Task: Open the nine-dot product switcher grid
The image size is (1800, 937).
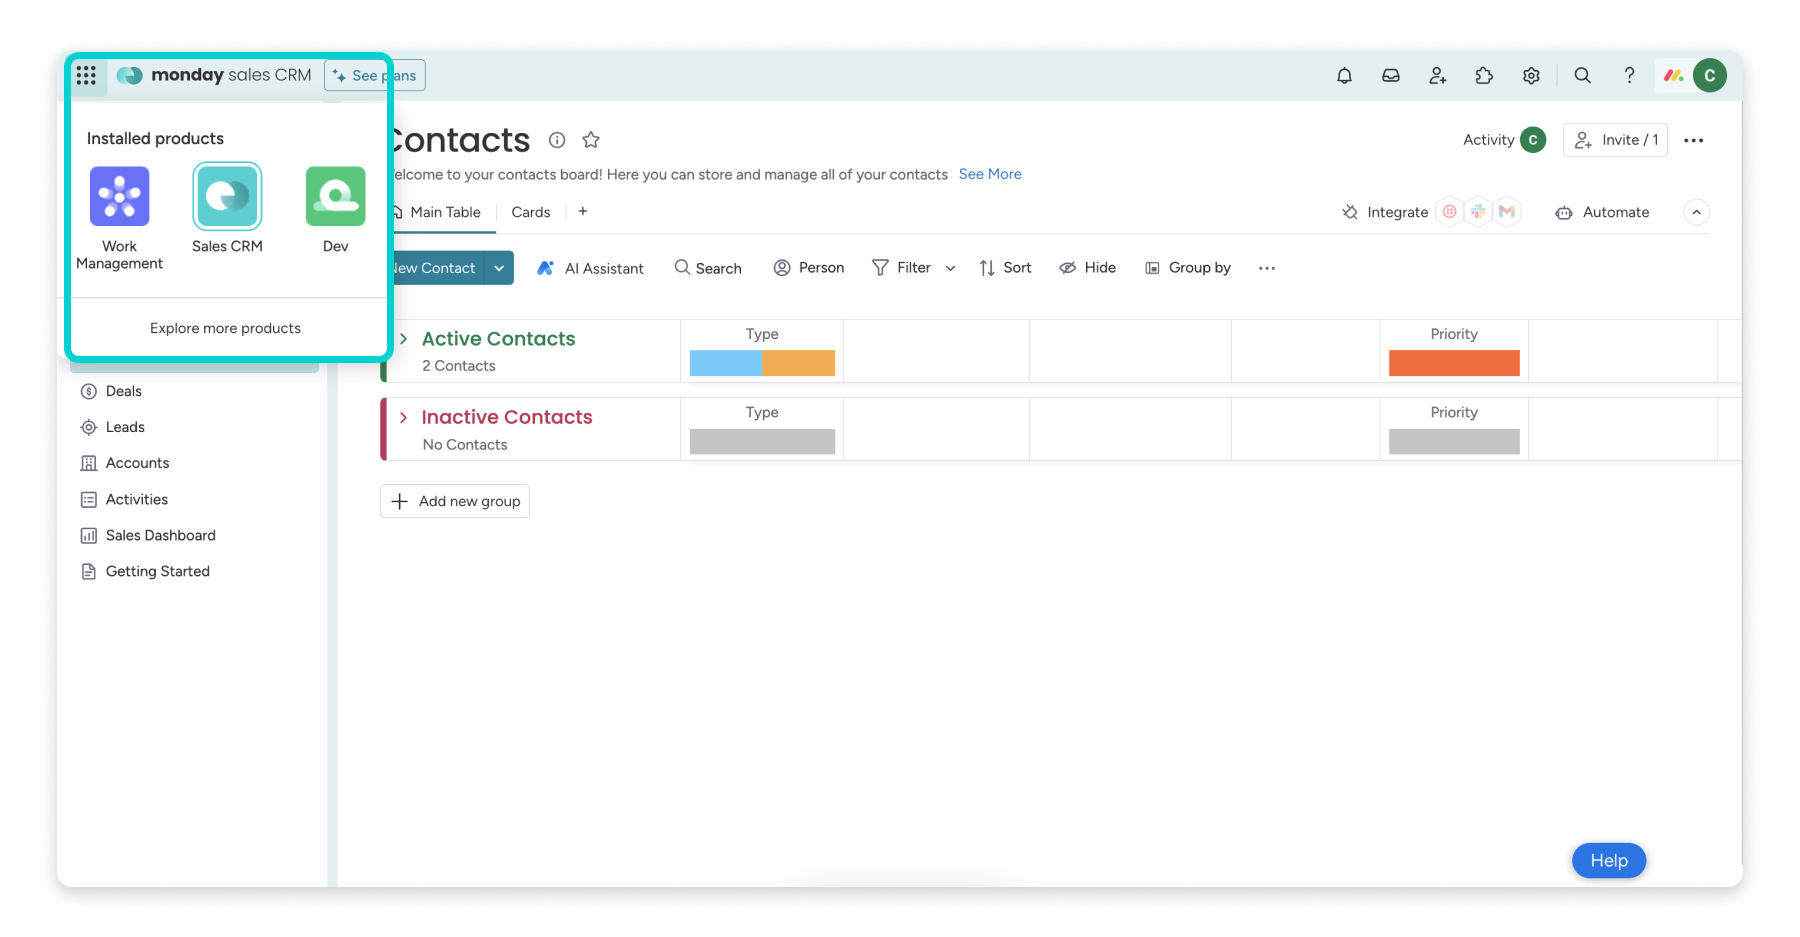Action: [86, 75]
